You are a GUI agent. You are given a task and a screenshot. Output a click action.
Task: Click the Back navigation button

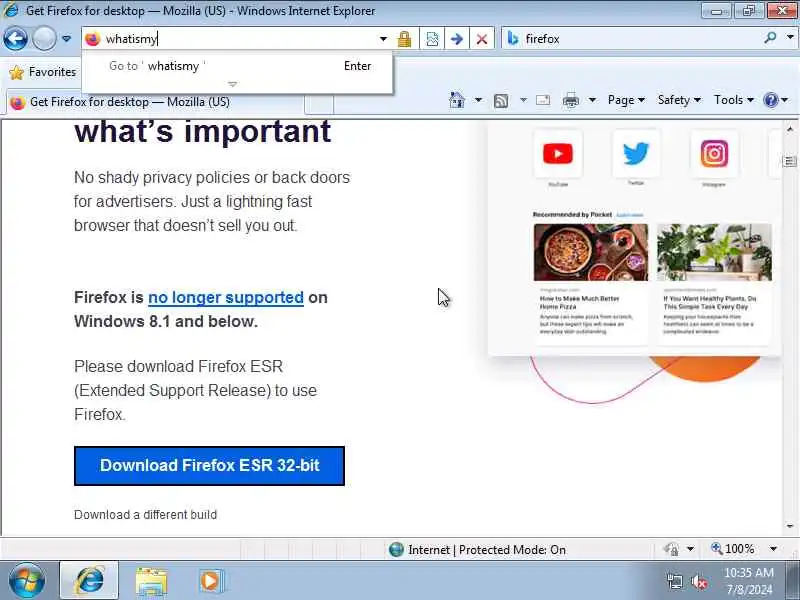15,39
